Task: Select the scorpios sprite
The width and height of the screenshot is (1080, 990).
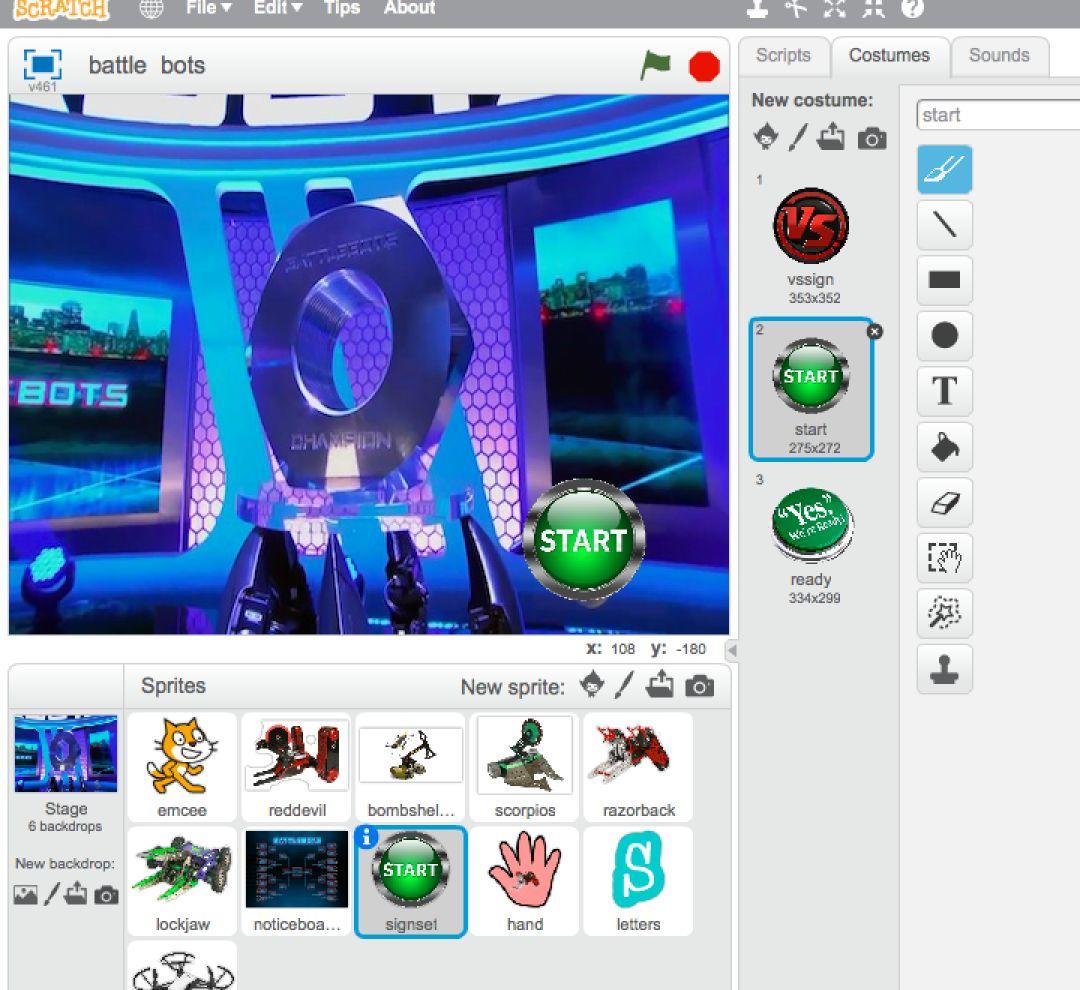Action: 524,767
